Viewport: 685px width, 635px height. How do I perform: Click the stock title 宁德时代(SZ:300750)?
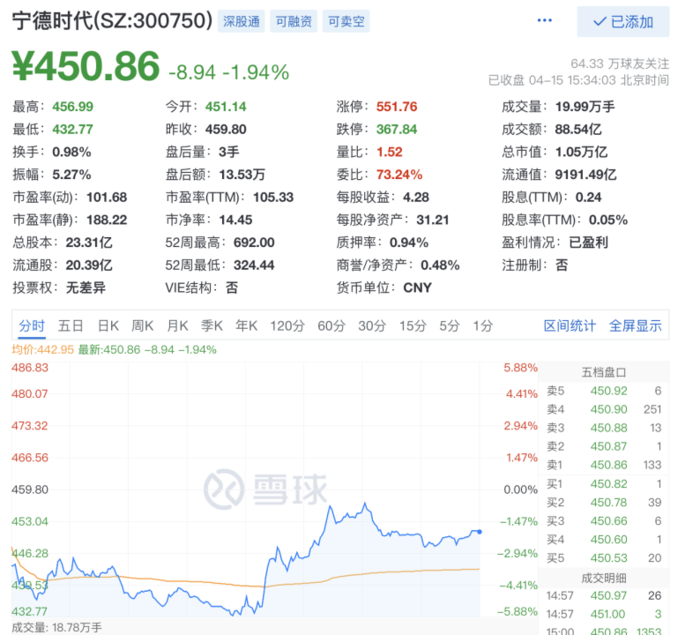coord(112,21)
